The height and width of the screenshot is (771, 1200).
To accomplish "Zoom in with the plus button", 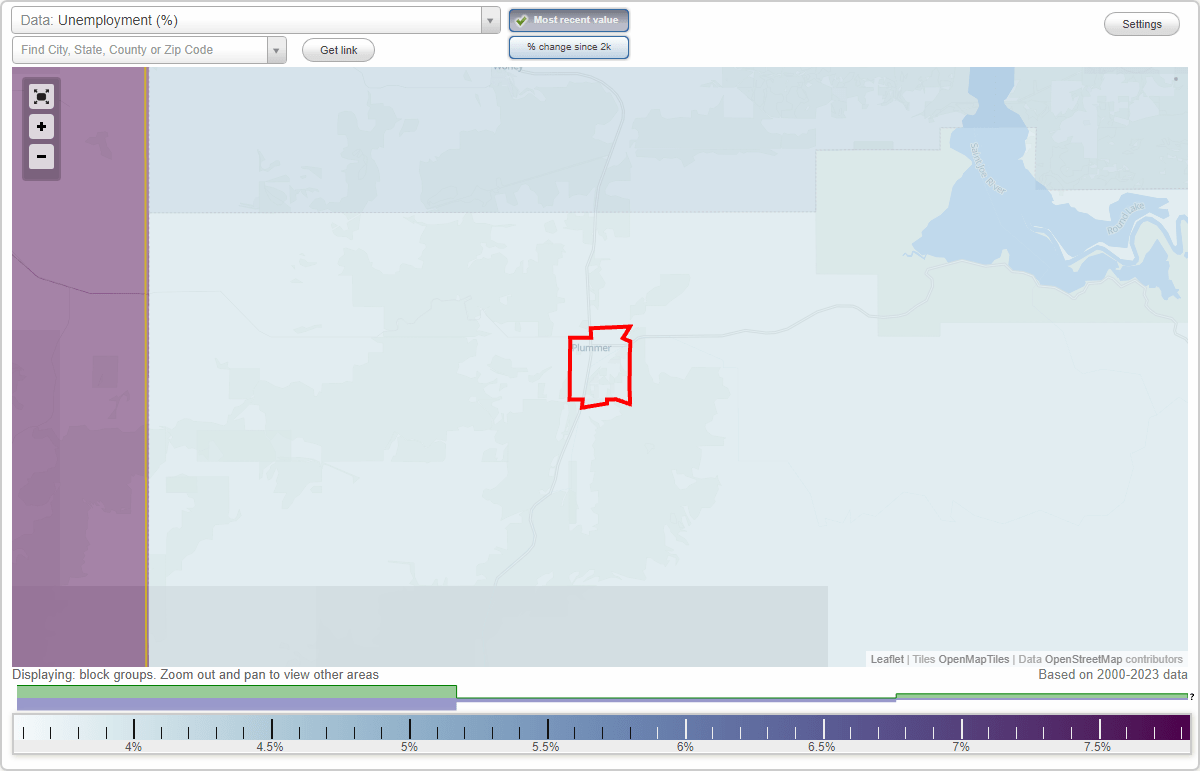I will 41,127.
